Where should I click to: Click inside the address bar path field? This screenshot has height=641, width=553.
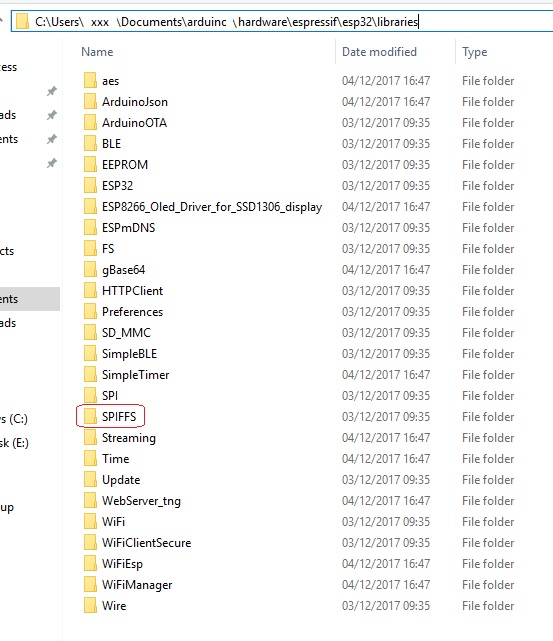pos(282,21)
